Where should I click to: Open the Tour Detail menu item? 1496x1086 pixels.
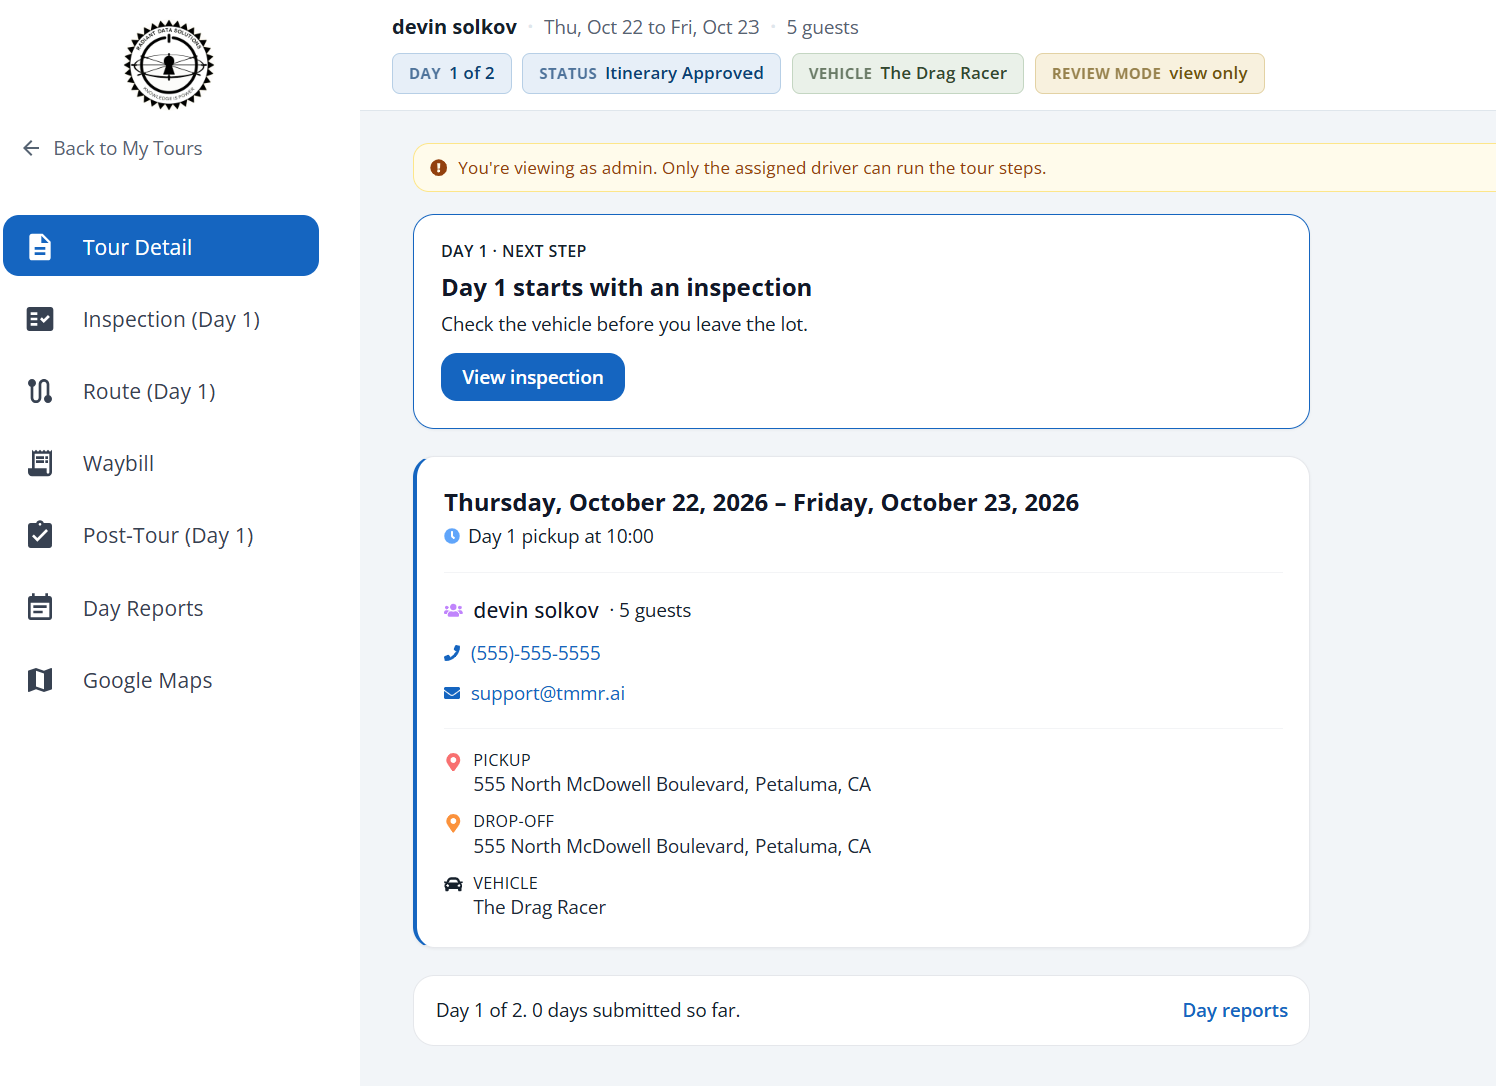coord(161,246)
